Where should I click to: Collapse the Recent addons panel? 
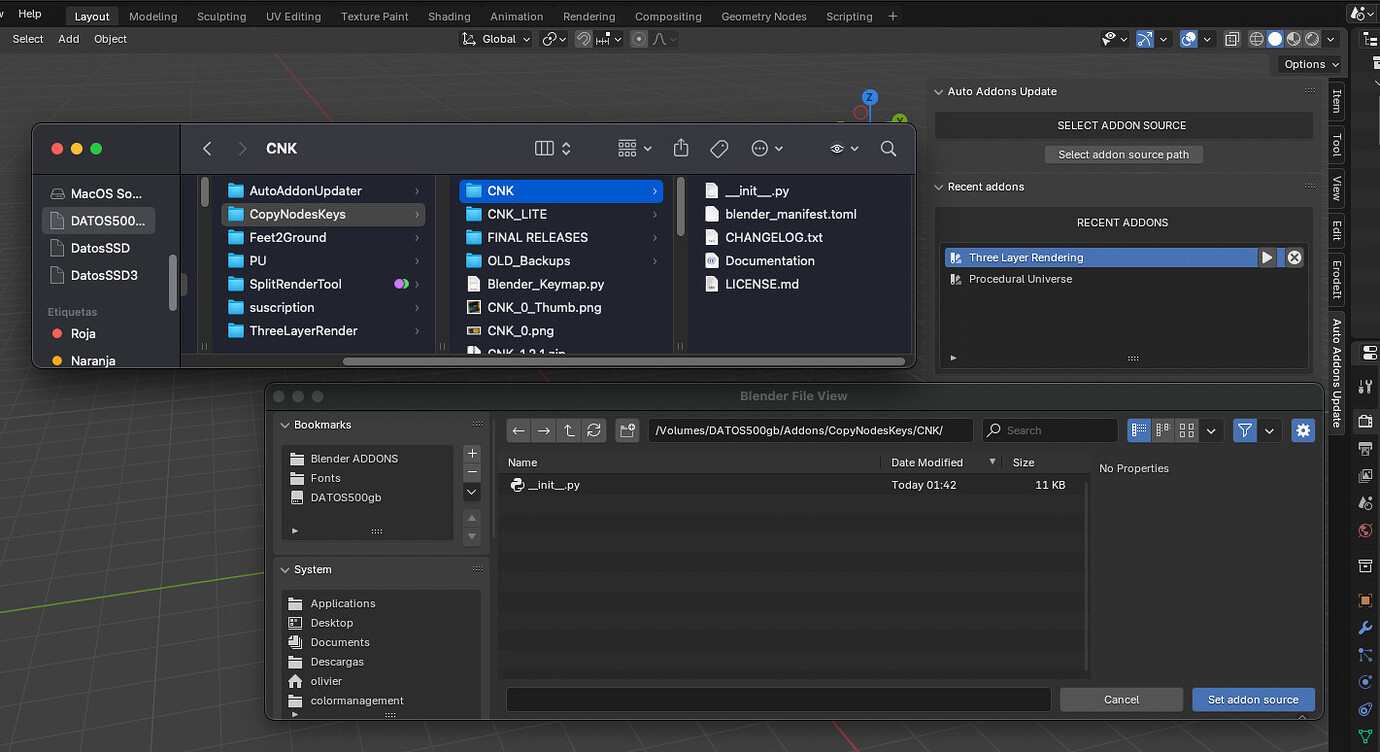[939, 187]
